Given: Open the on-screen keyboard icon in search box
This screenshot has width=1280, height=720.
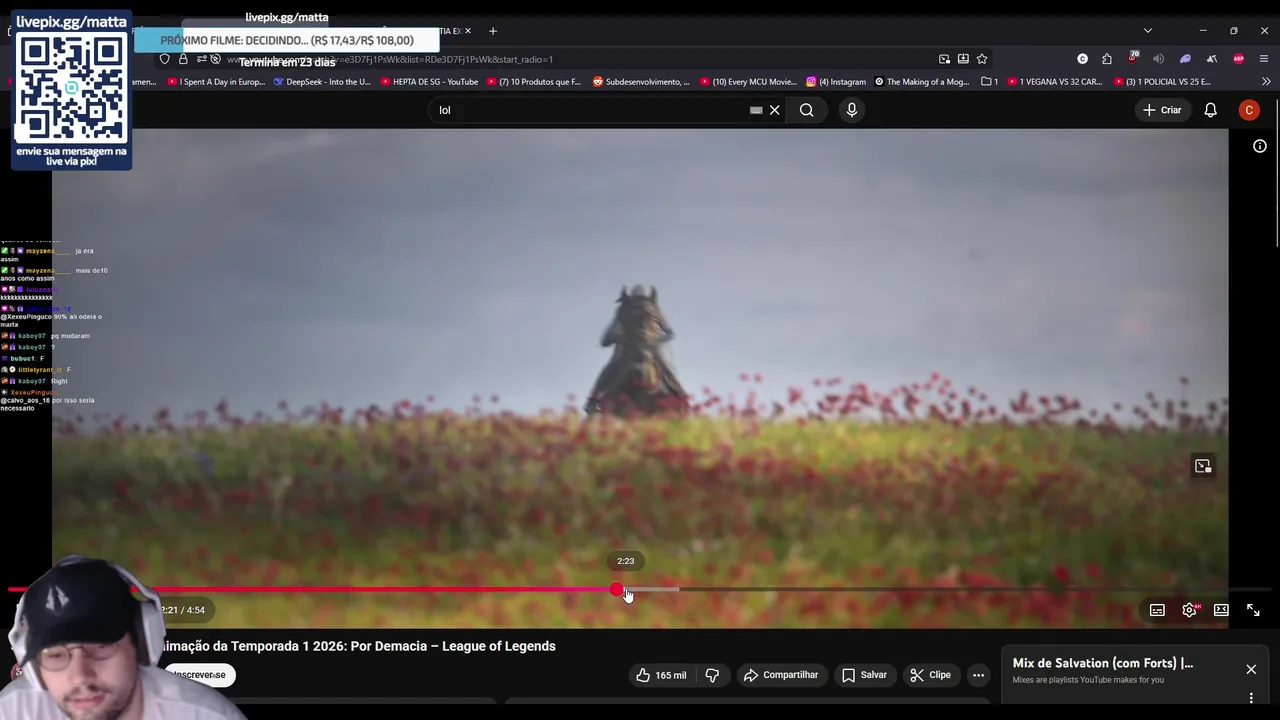Looking at the screenshot, I should pyautogui.click(x=756, y=110).
